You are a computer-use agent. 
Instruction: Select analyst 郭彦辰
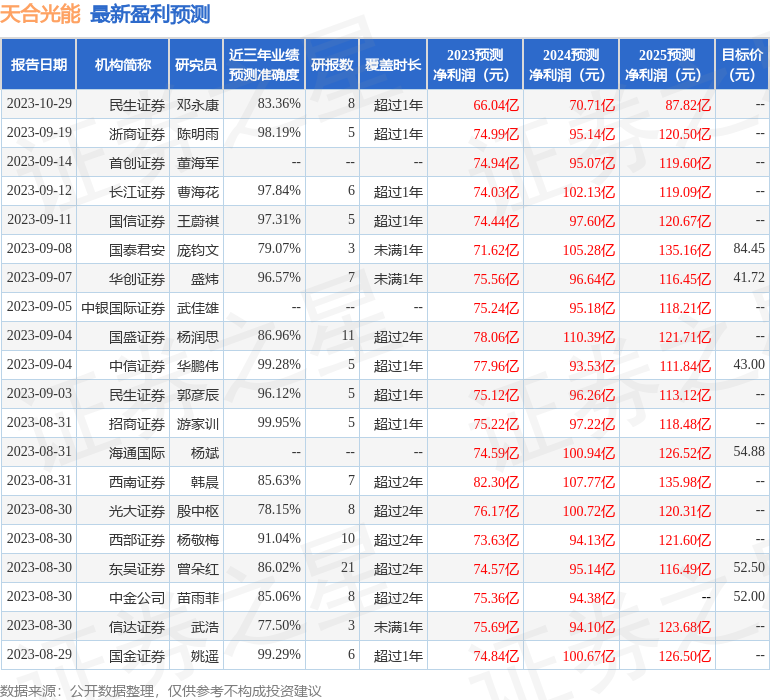click(198, 394)
